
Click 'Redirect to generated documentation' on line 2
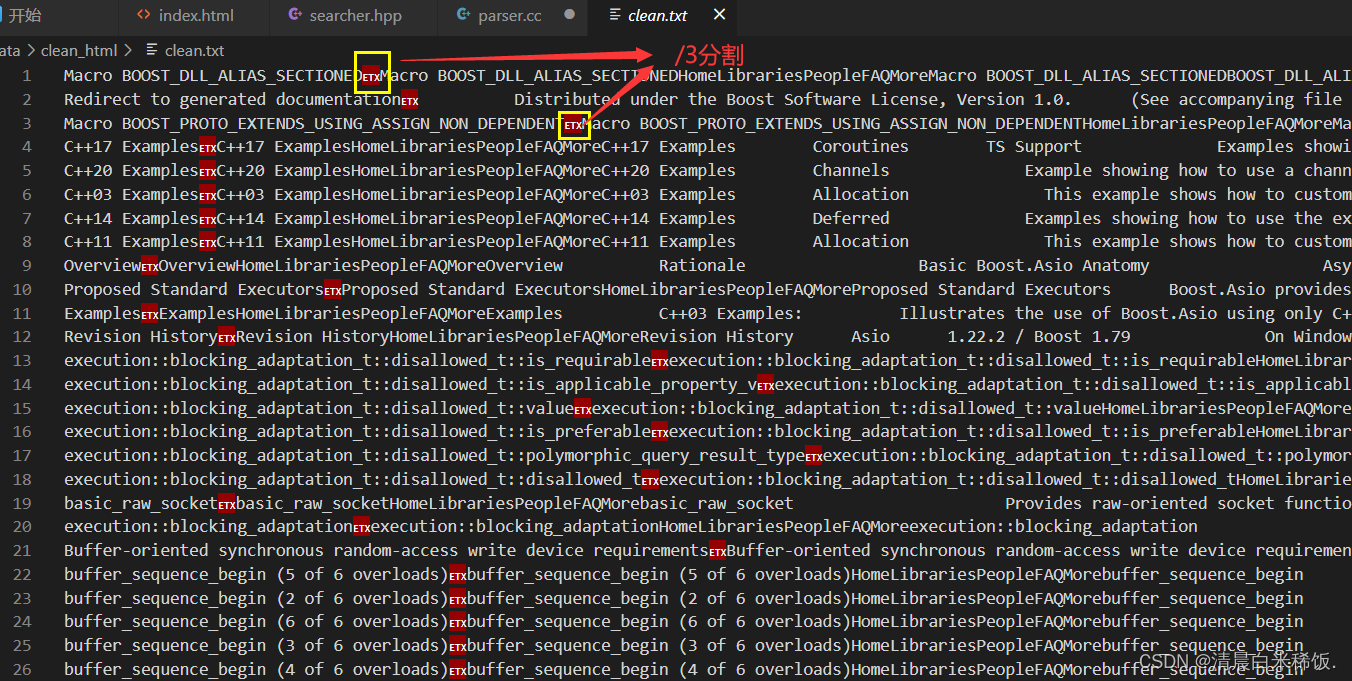pyautogui.click(x=232, y=99)
